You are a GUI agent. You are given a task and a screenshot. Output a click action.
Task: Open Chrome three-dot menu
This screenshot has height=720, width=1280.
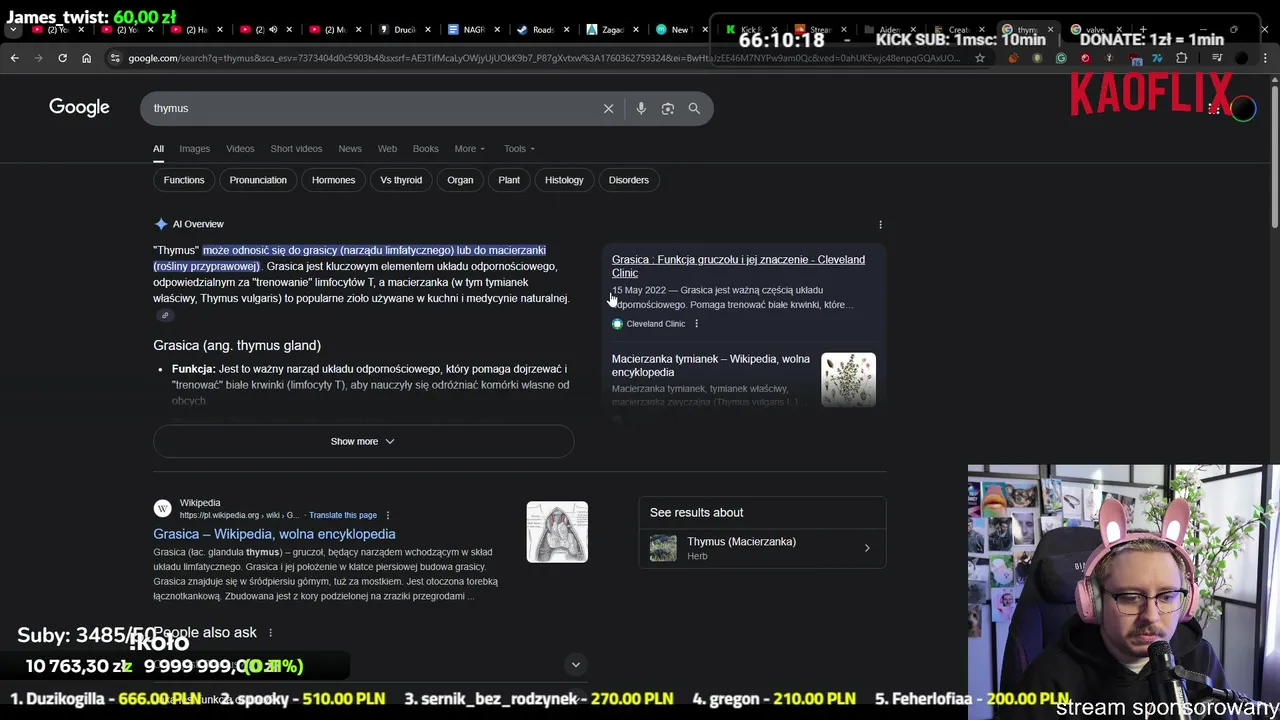1265,58
